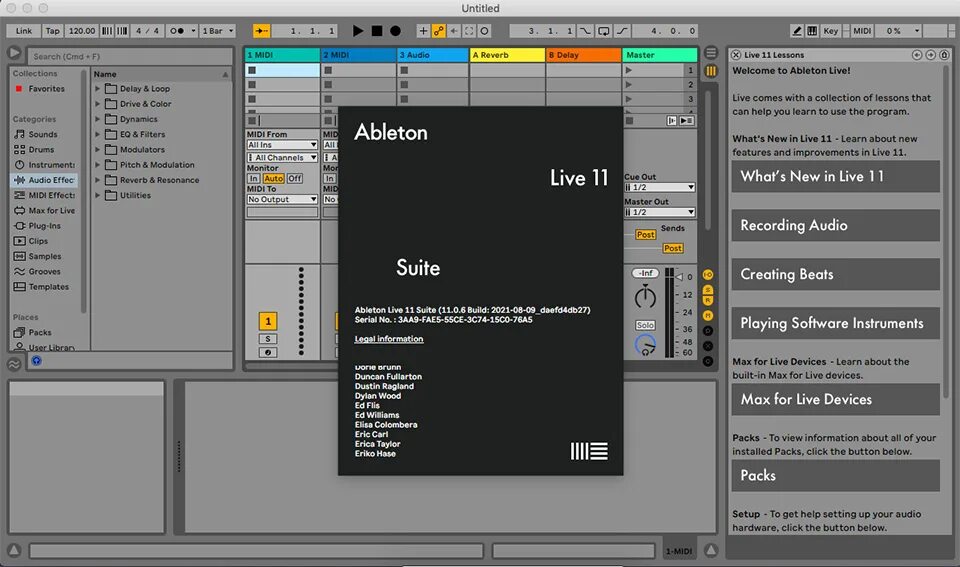The image size is (960, 567).
Task: Toggle the Loop switch
Action: [604, 31]
